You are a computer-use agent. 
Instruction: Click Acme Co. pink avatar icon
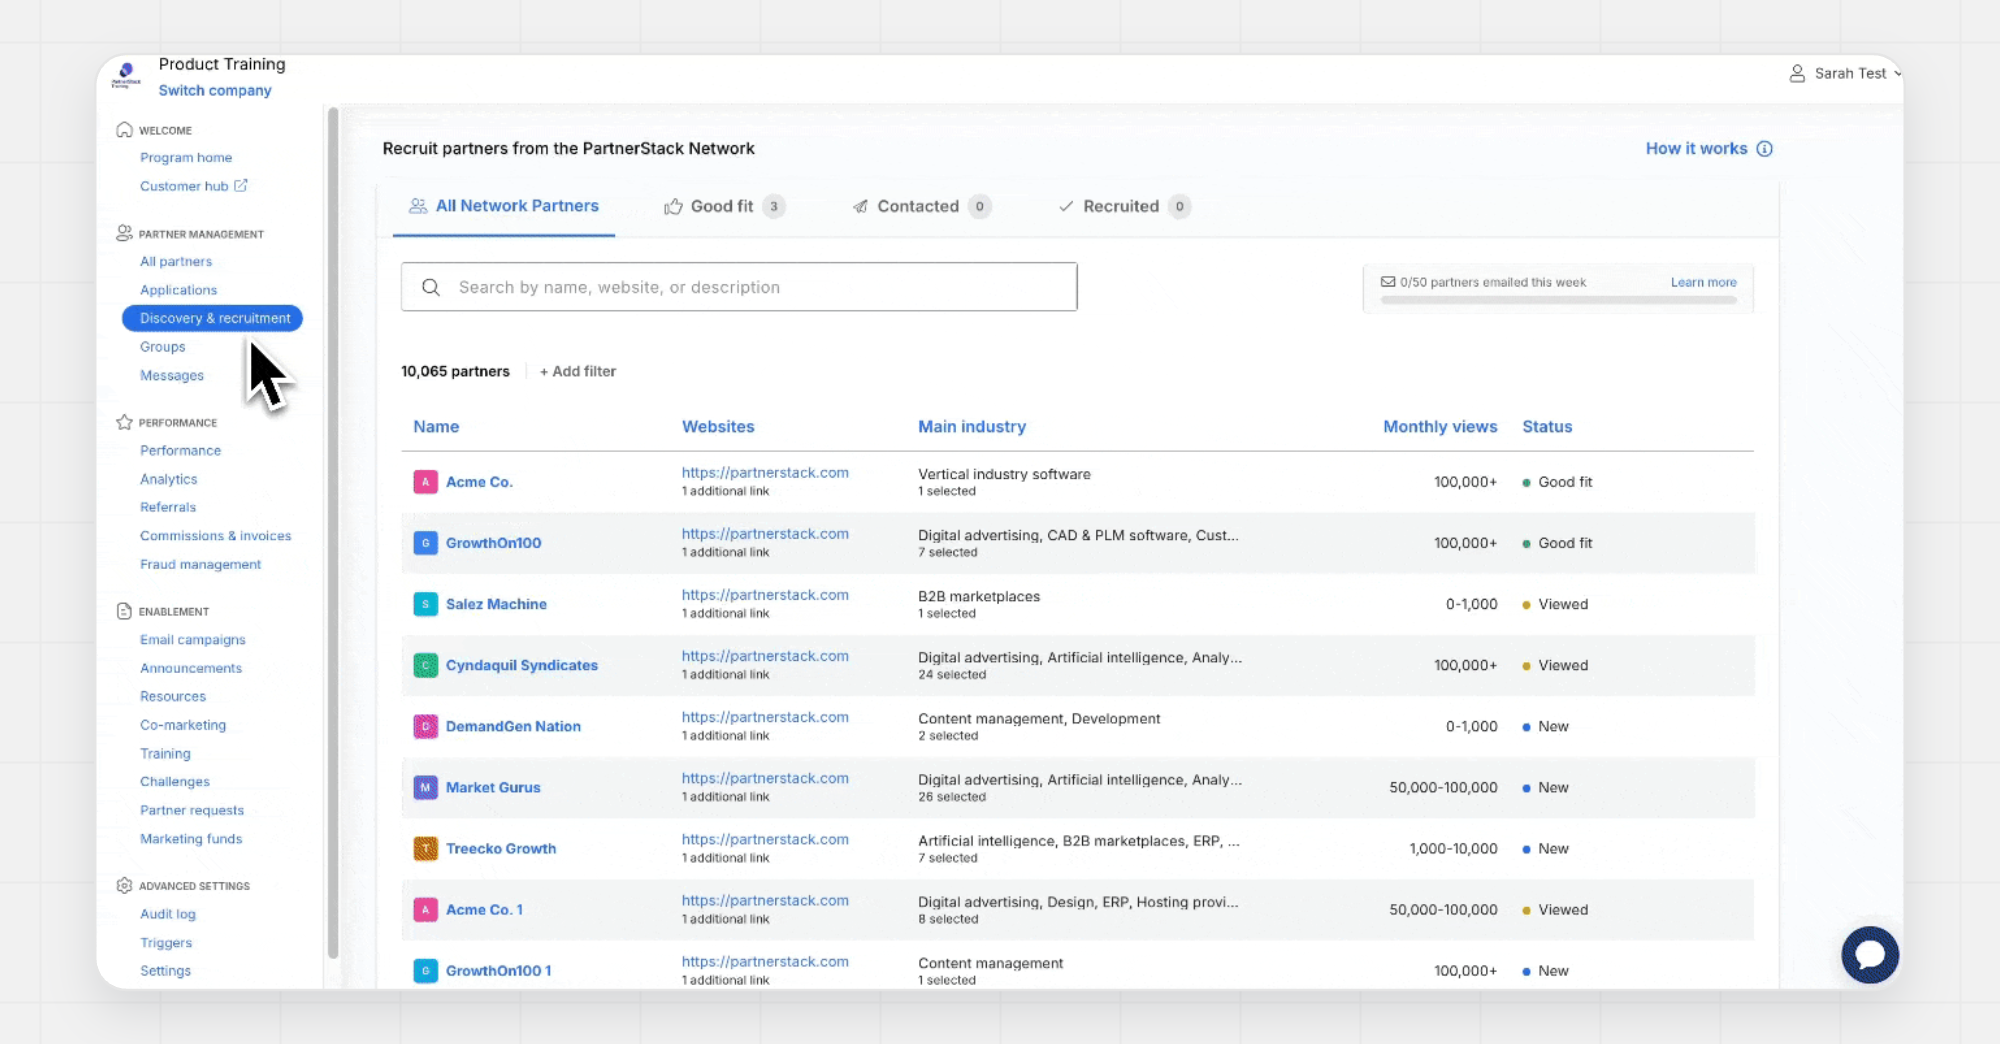[x=426, y=482]
